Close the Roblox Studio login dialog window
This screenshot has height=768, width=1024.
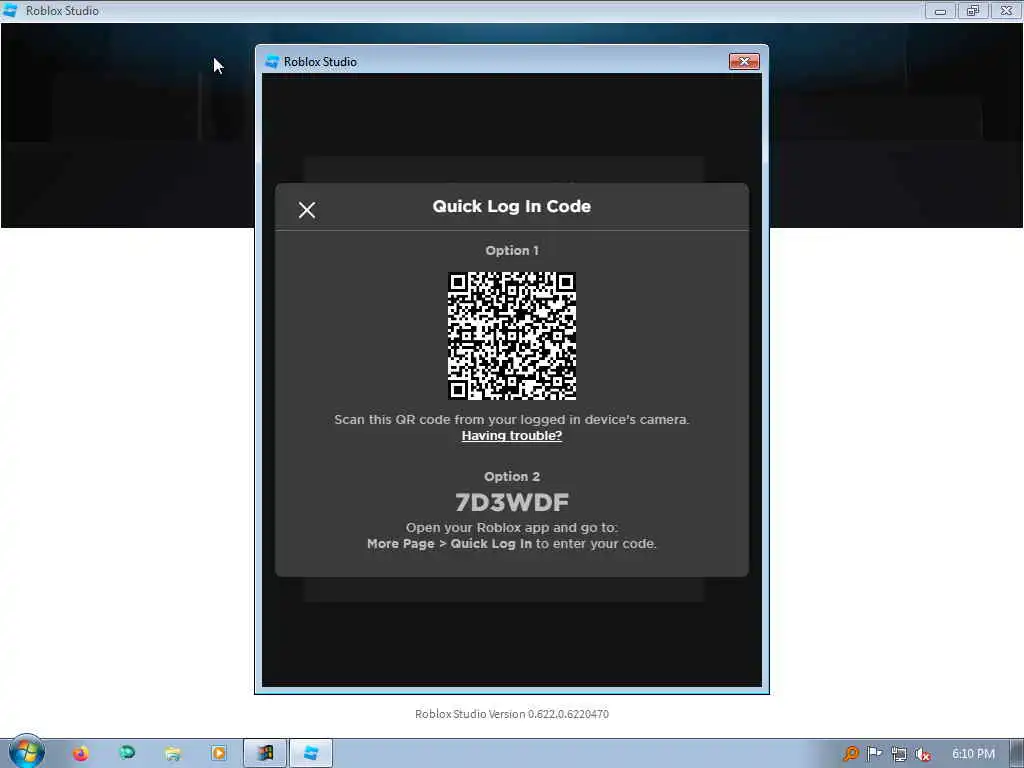tap(744, 61)
